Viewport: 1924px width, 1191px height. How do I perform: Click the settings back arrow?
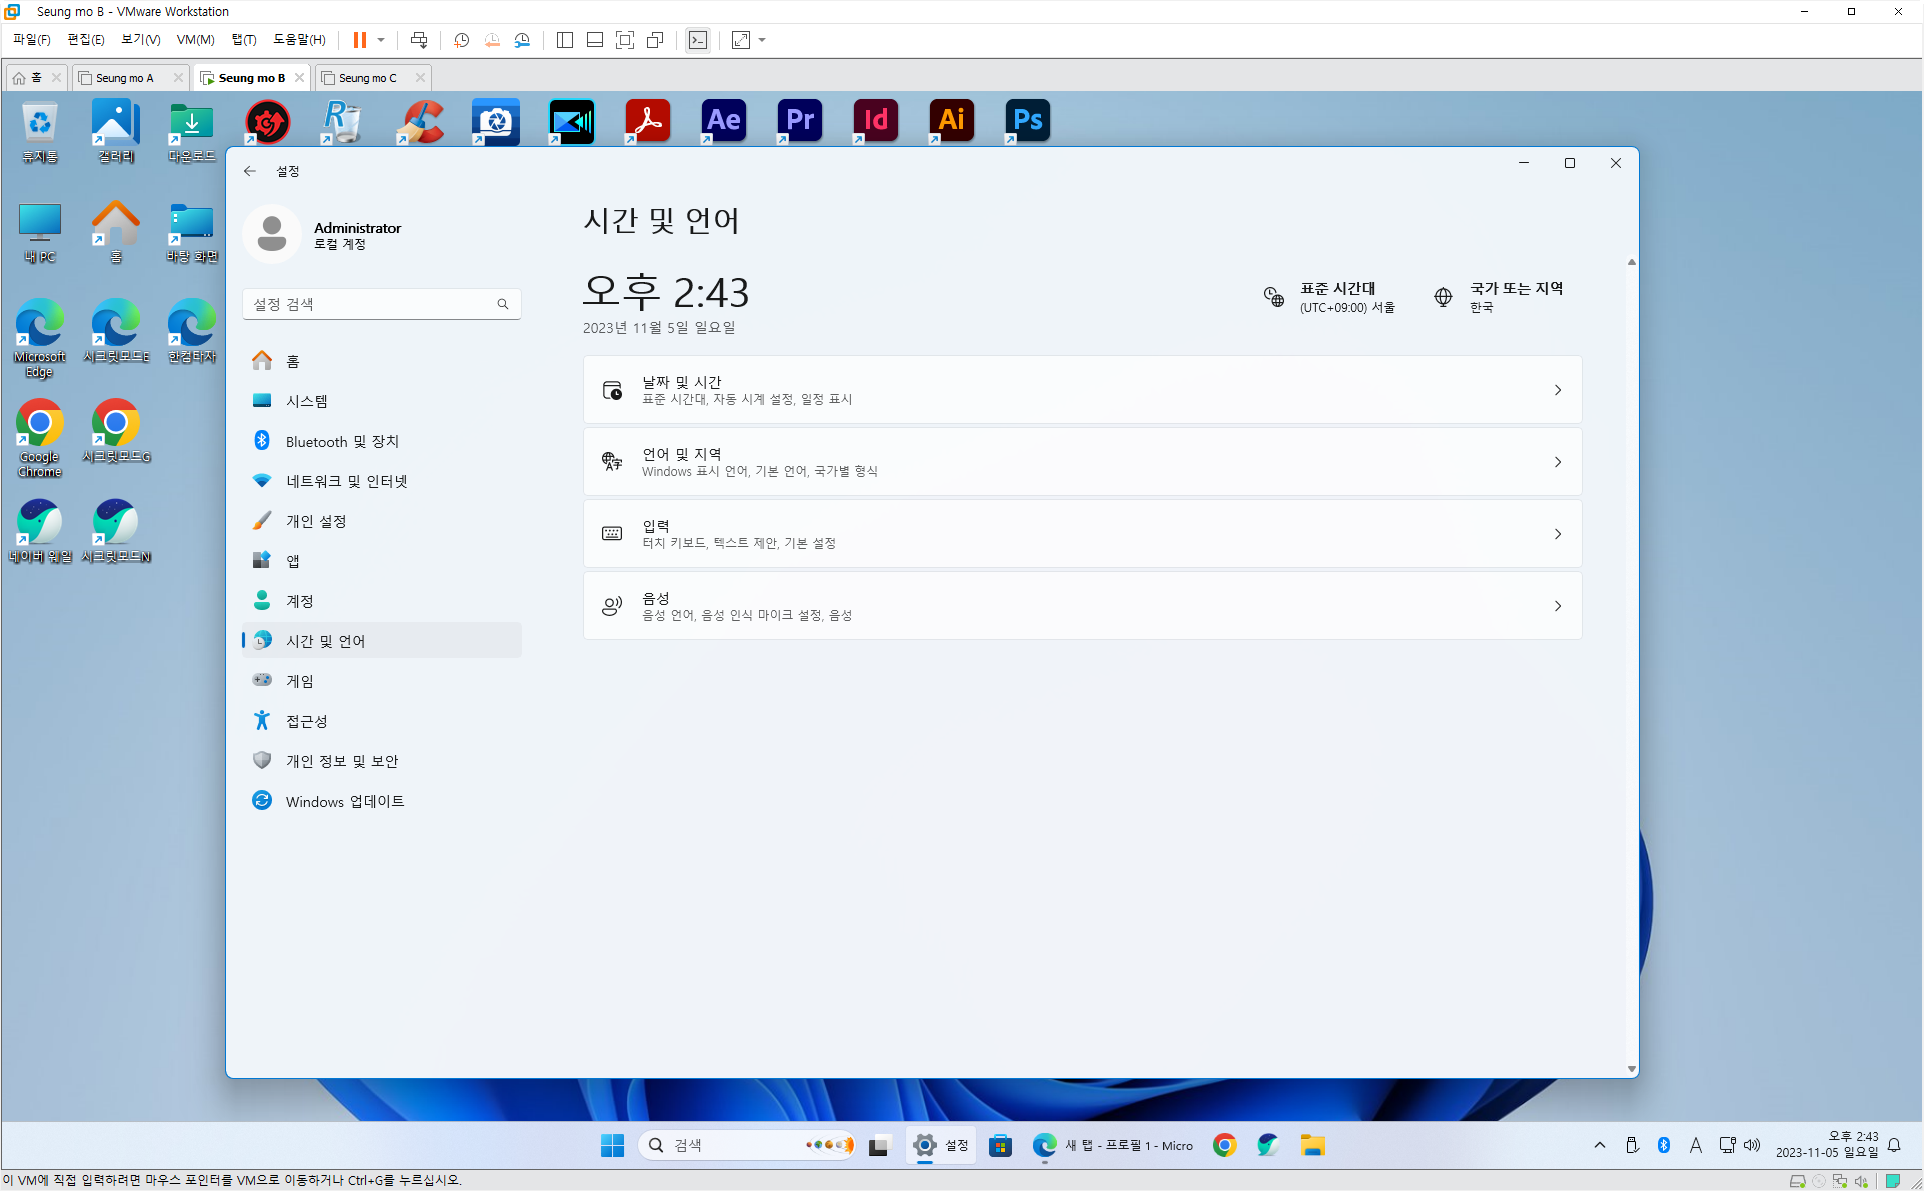(250, 171)
